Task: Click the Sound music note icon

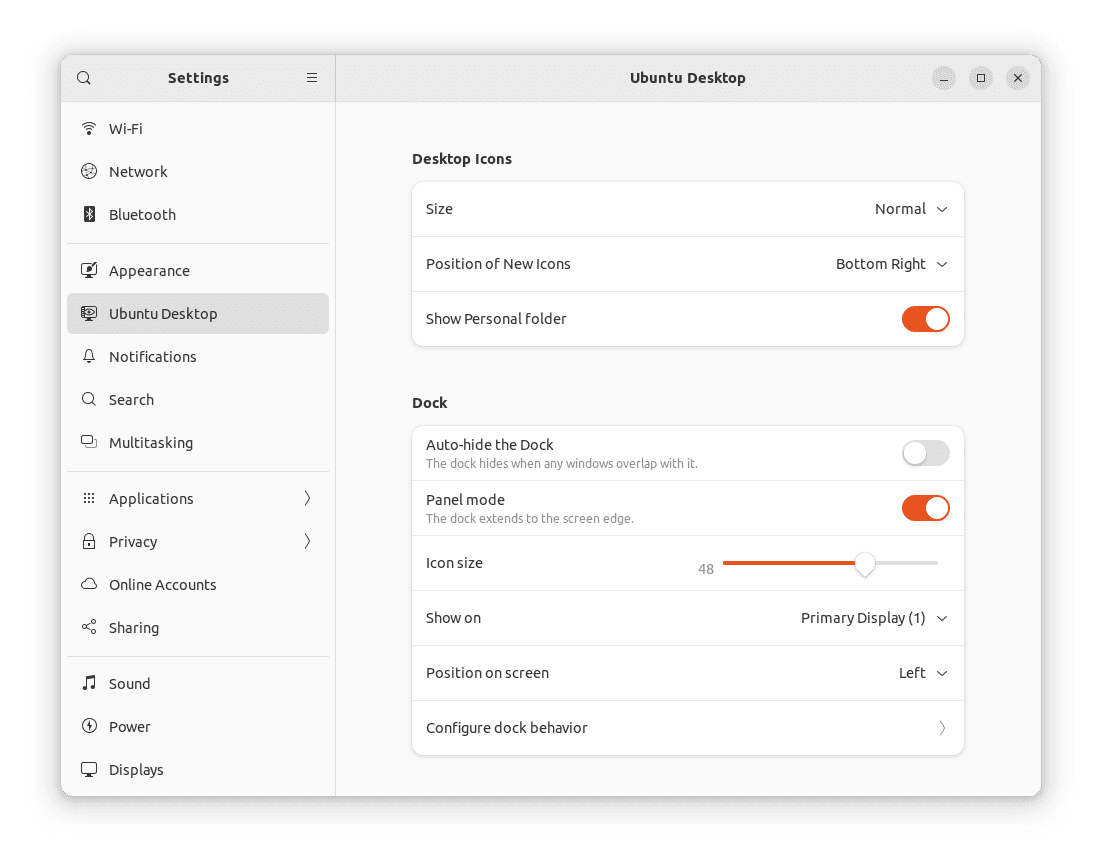Action: 89,683
